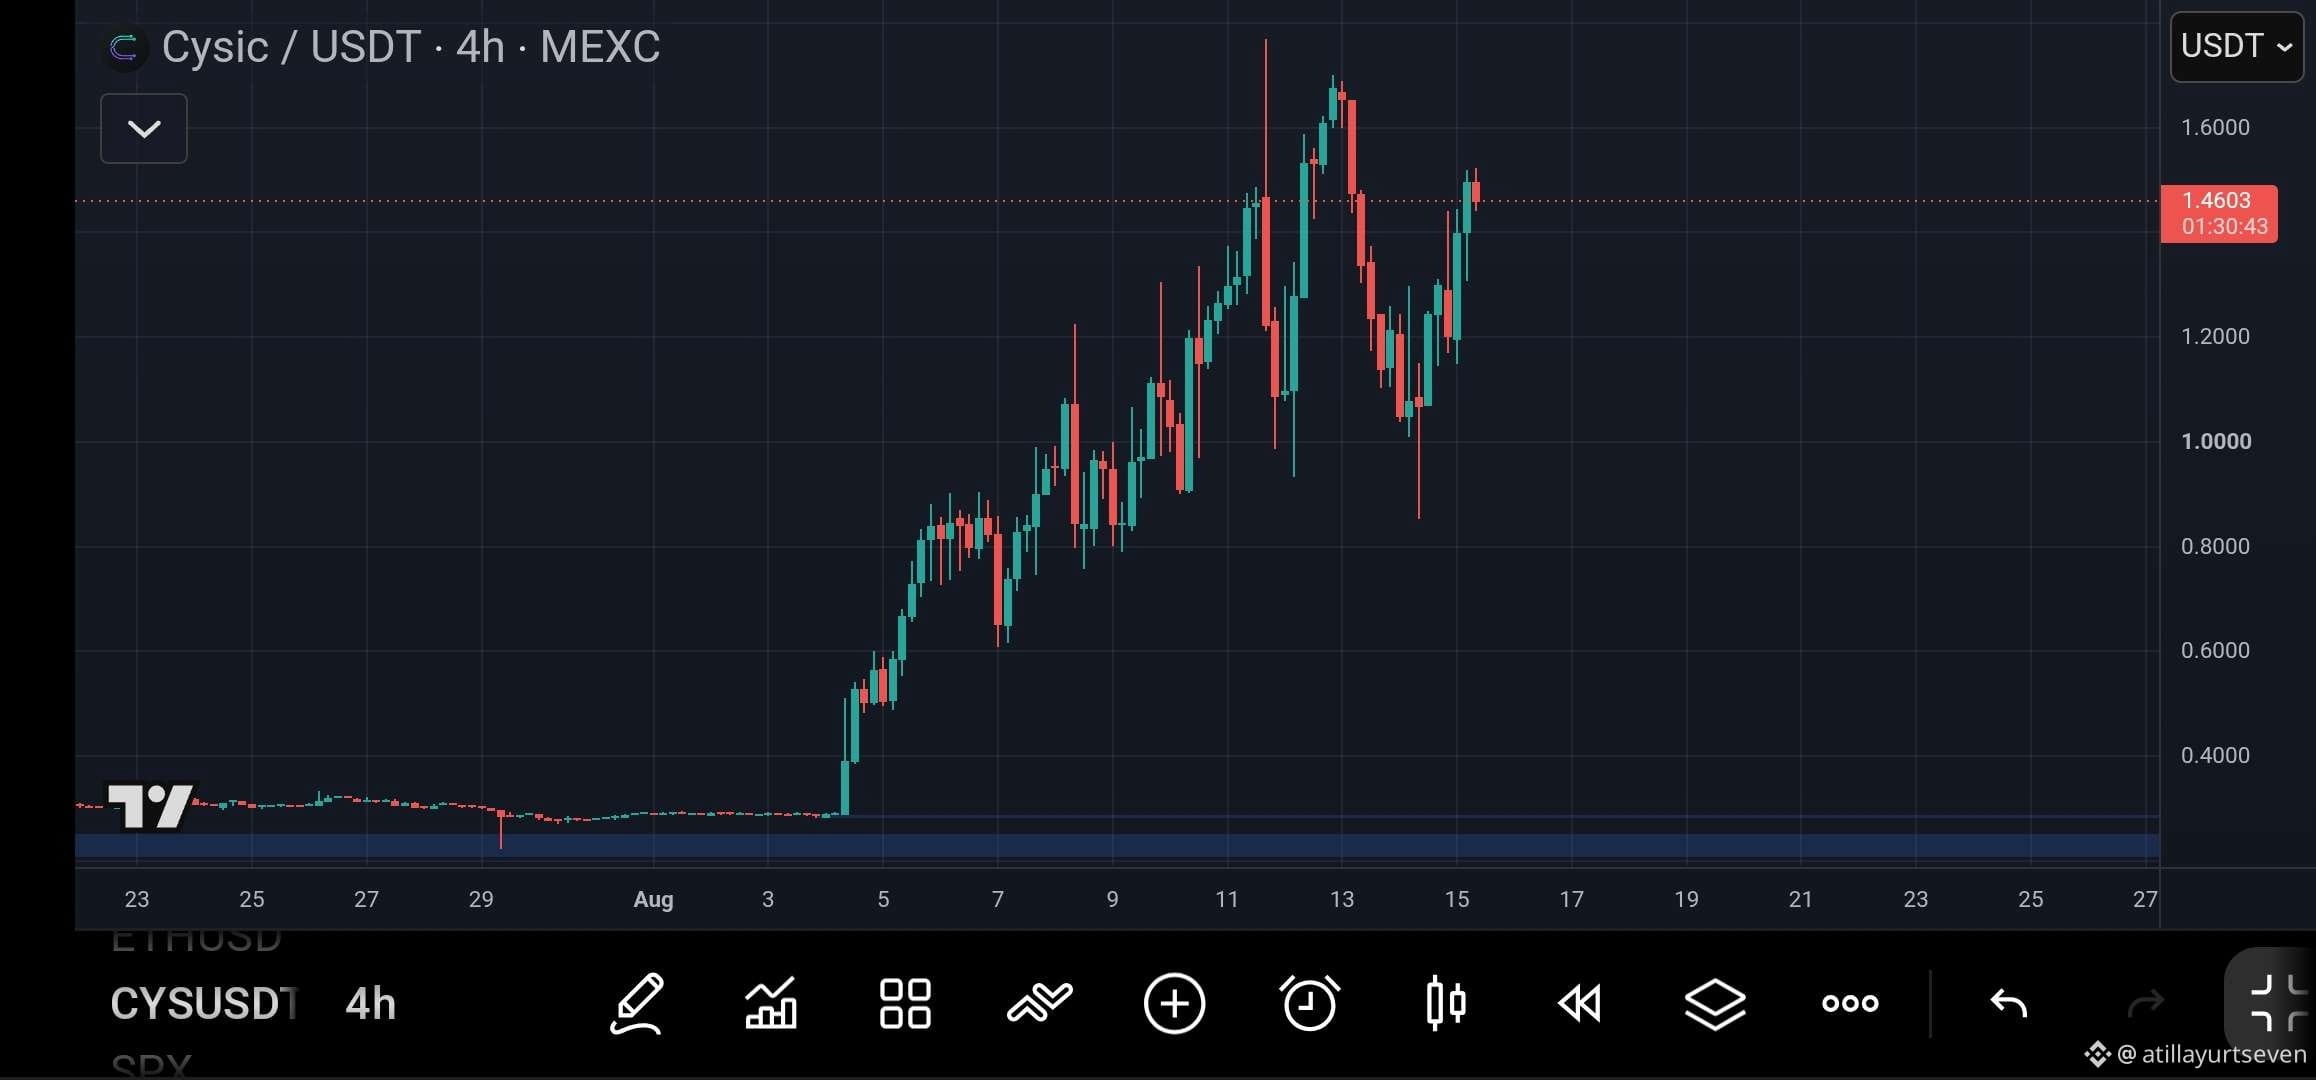
Task: Open the drawing tools pencil icon
Action: point(637,1003)
